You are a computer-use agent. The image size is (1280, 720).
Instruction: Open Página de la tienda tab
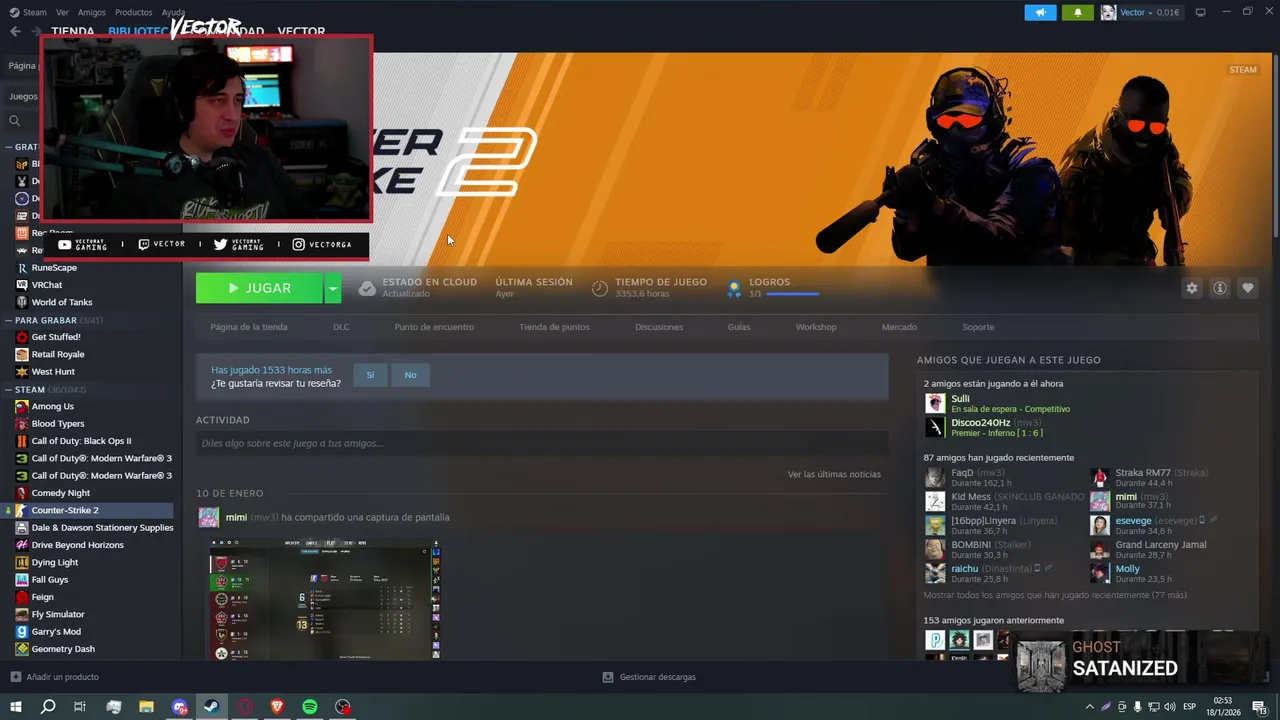point(249,327)
